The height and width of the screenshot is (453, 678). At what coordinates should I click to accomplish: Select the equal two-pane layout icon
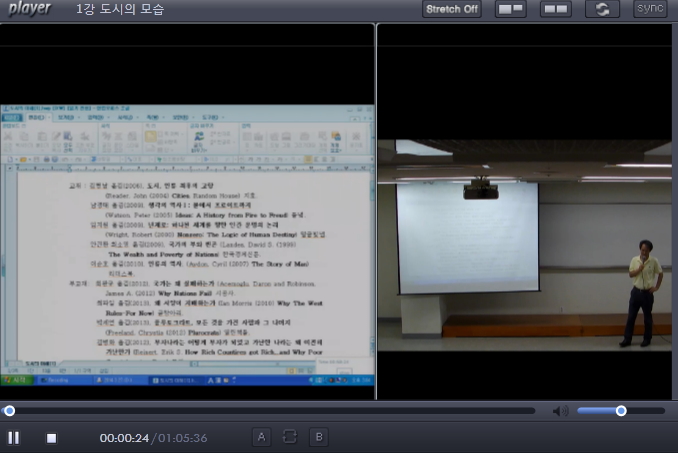[x=556, y=10]
